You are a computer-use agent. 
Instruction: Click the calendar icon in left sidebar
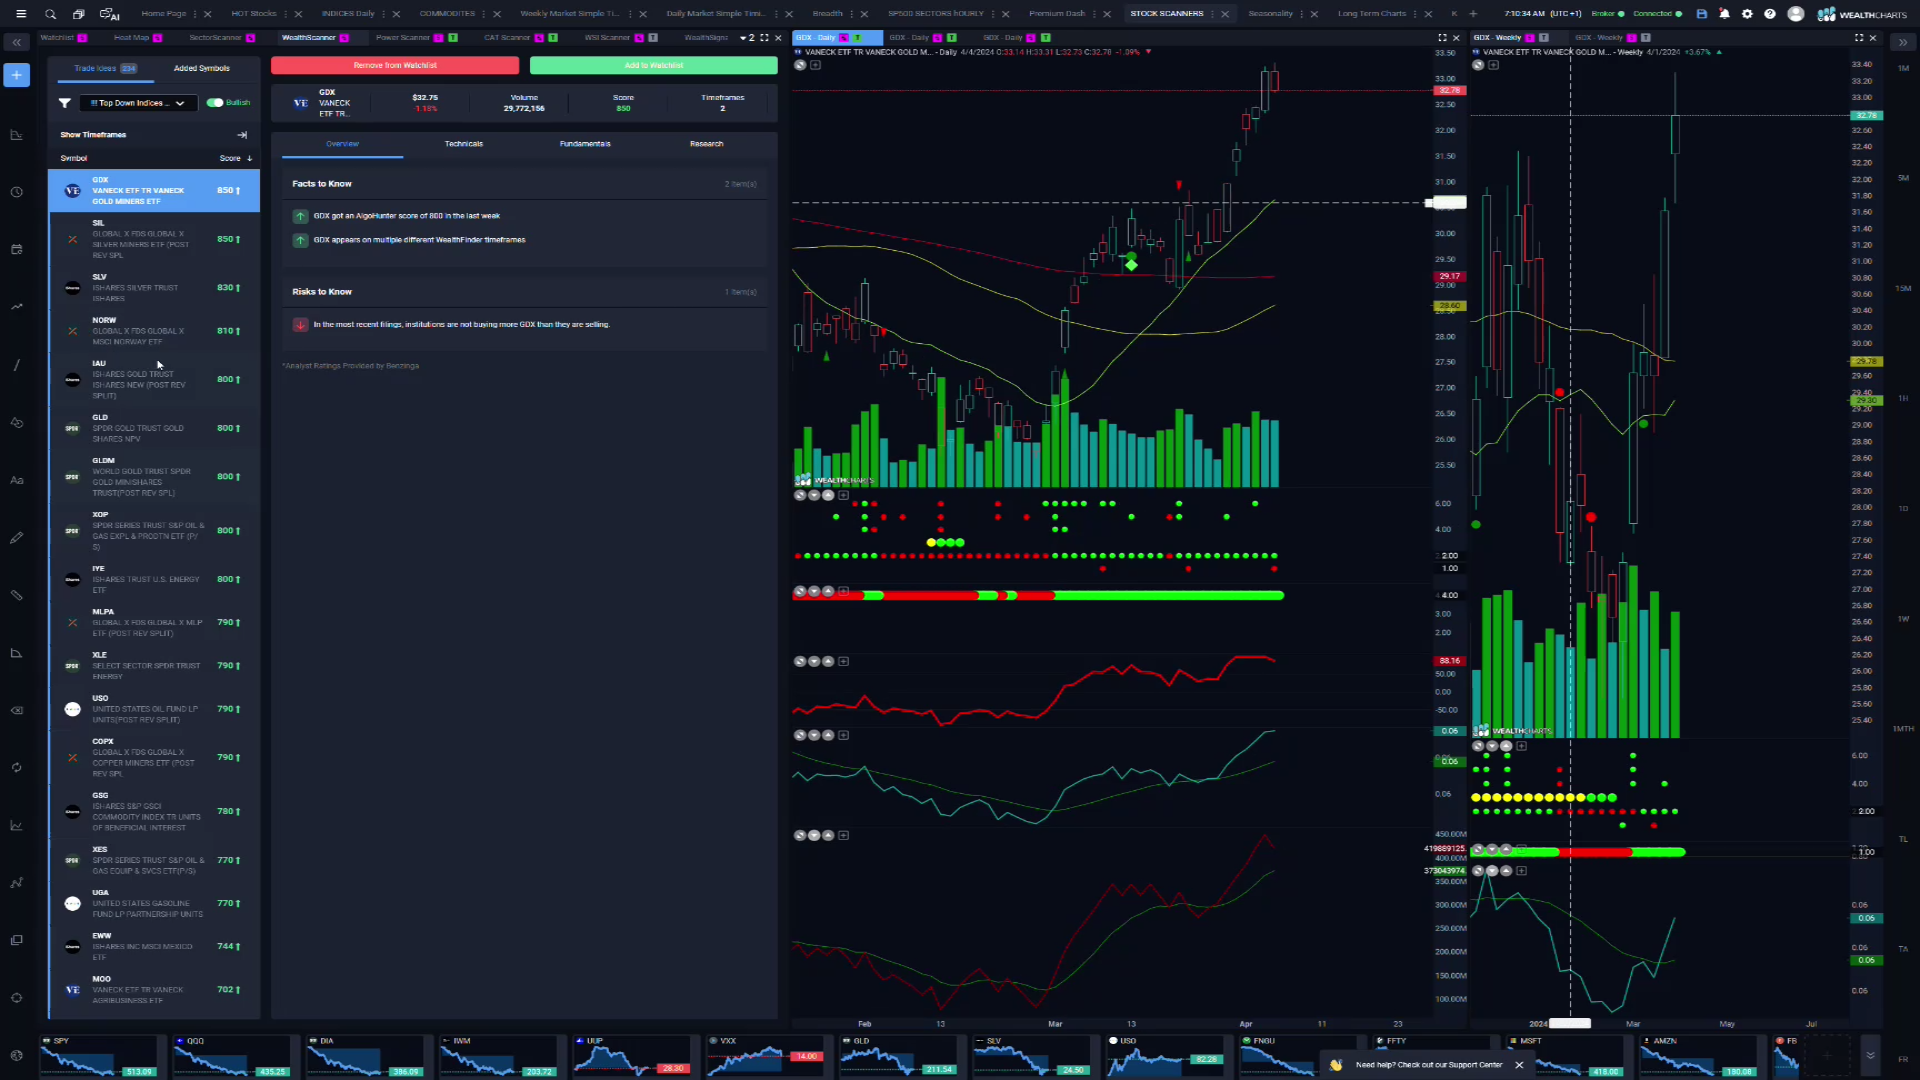(16, 249)
